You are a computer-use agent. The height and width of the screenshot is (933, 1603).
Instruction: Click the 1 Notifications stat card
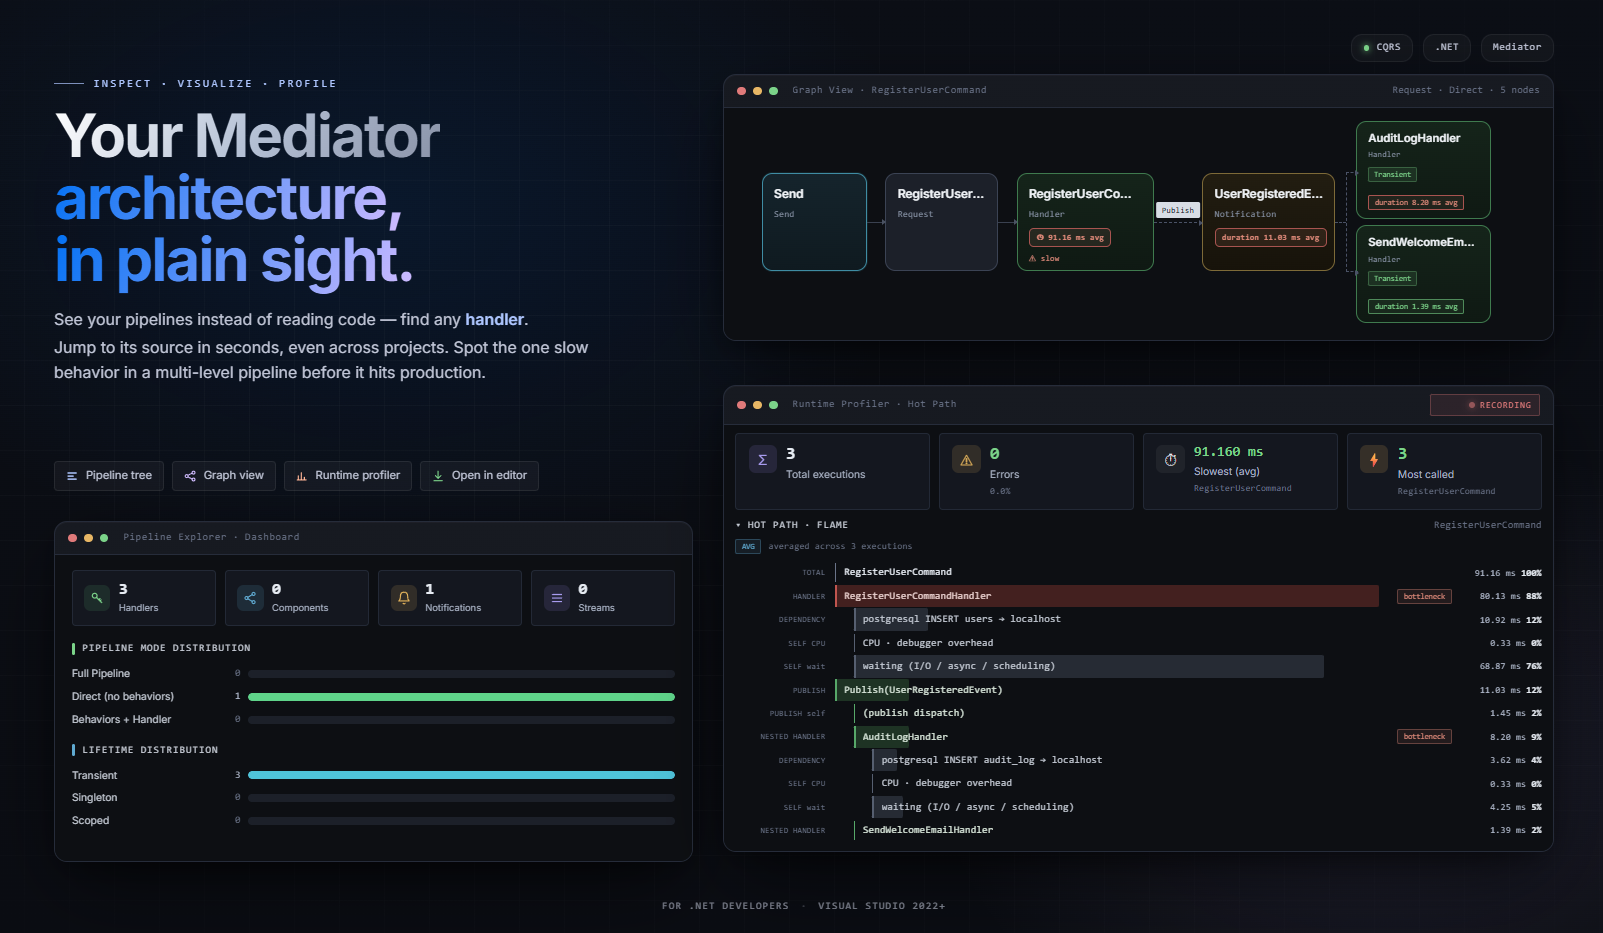pos(450,598)
